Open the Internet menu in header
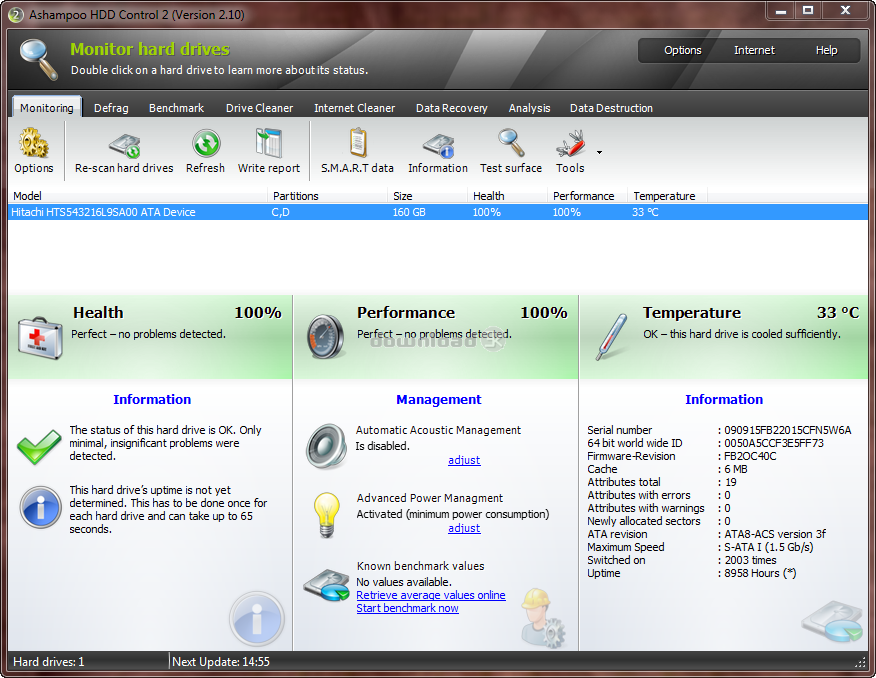876x678 pixels. pyautogui.click(x=754, y=50)
